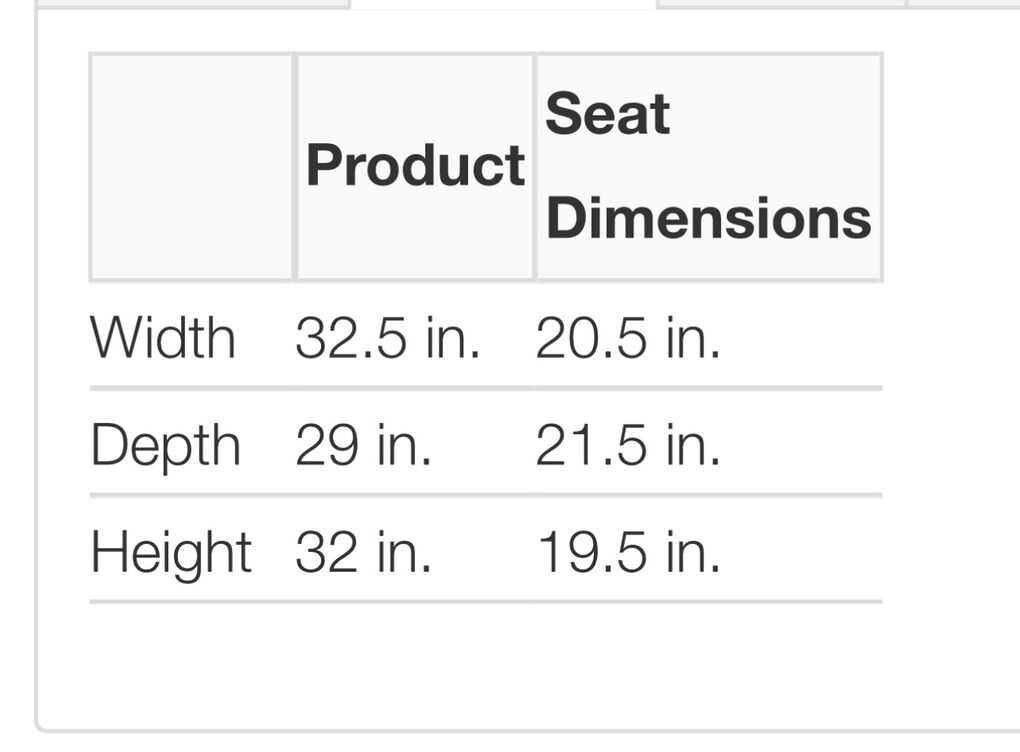Click the divider line below Depth row
The width and height of the screenshot is (1020, 752).
coord(485,495)
